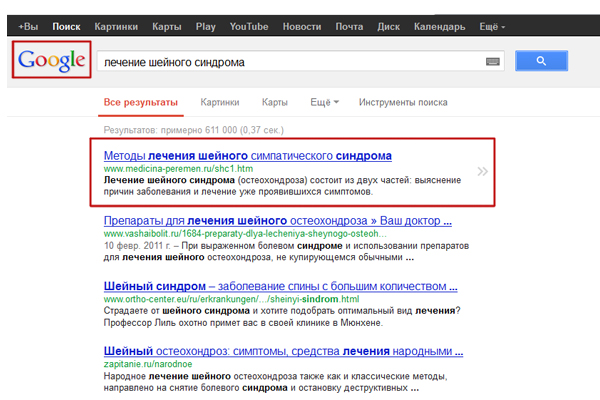600x400 pixels.
Task: Click the www.vashaibolit.ru result URL
Action: tap(245, 234)
